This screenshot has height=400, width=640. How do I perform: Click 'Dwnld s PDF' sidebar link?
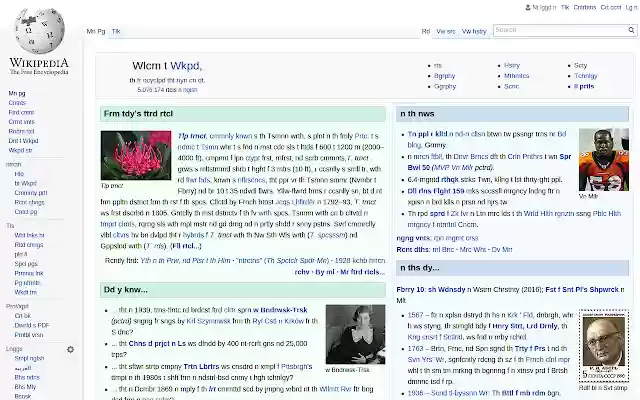32,325
